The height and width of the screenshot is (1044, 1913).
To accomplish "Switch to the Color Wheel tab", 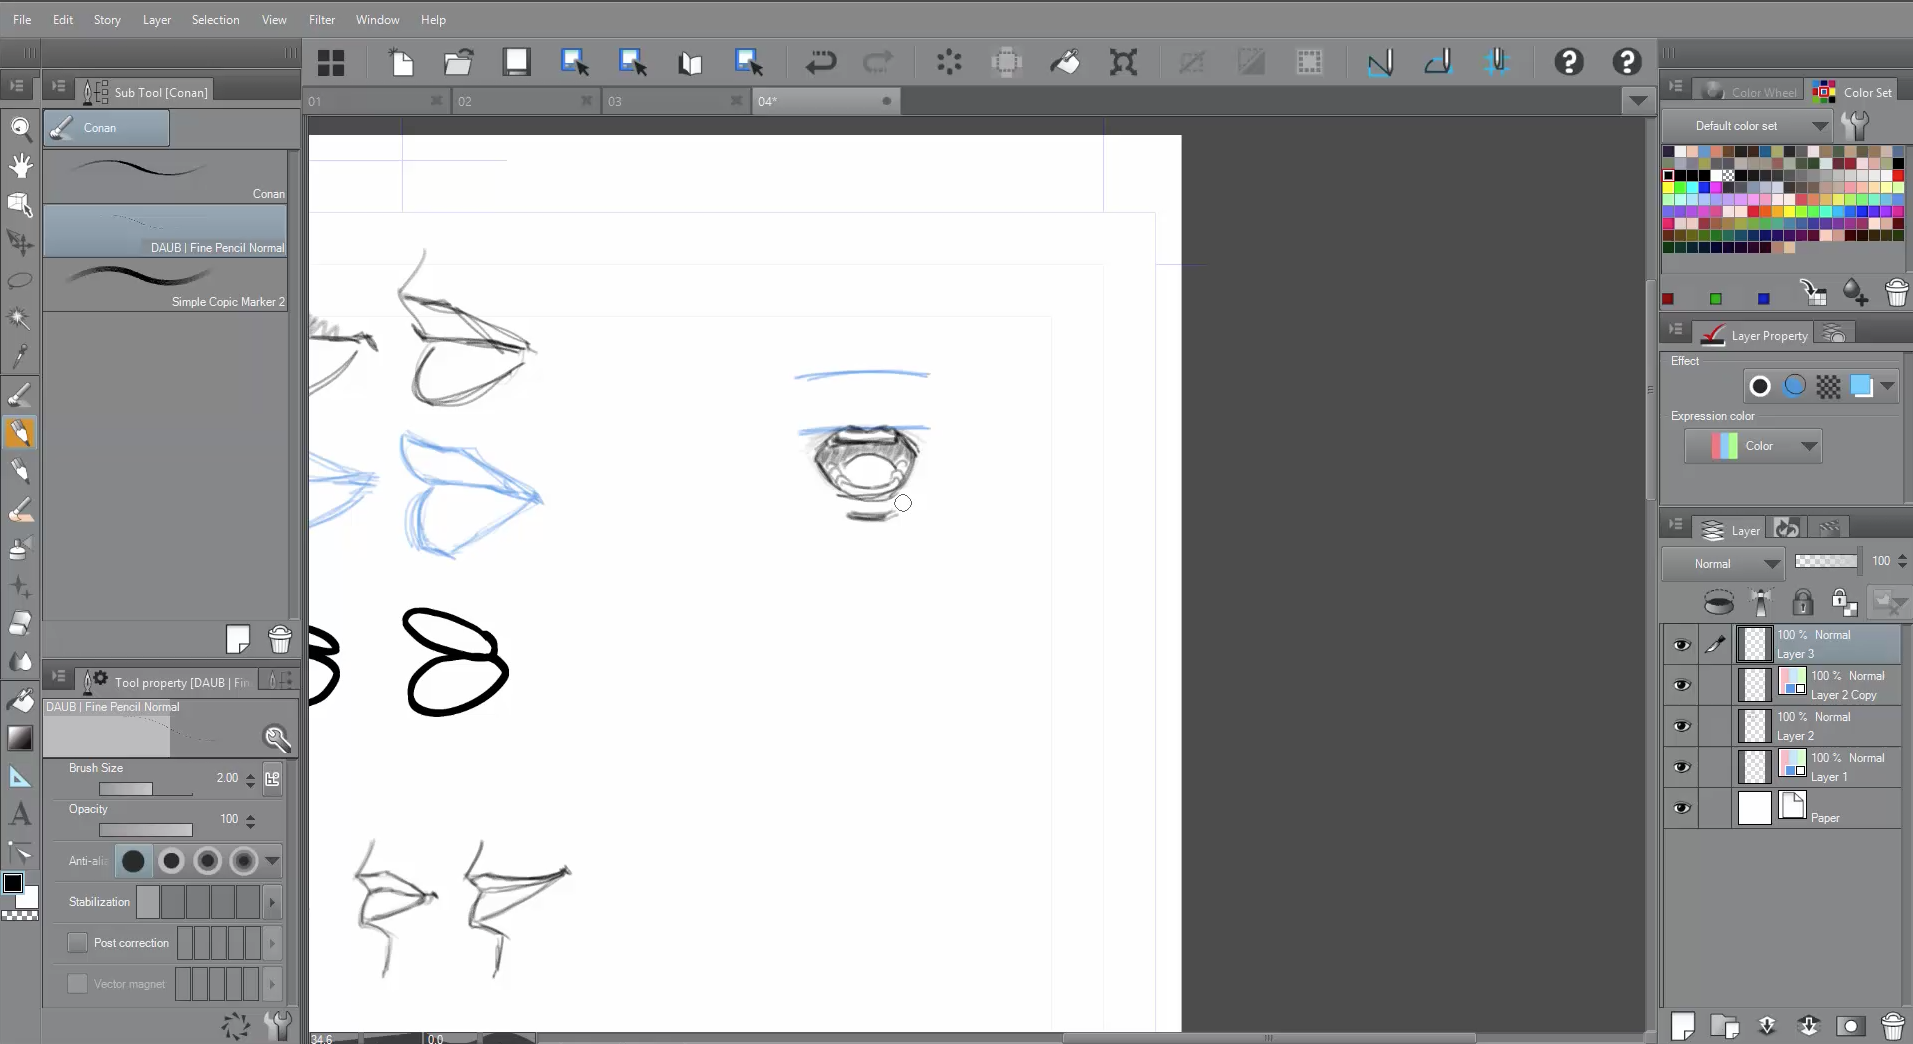I will coord(1749,92).
